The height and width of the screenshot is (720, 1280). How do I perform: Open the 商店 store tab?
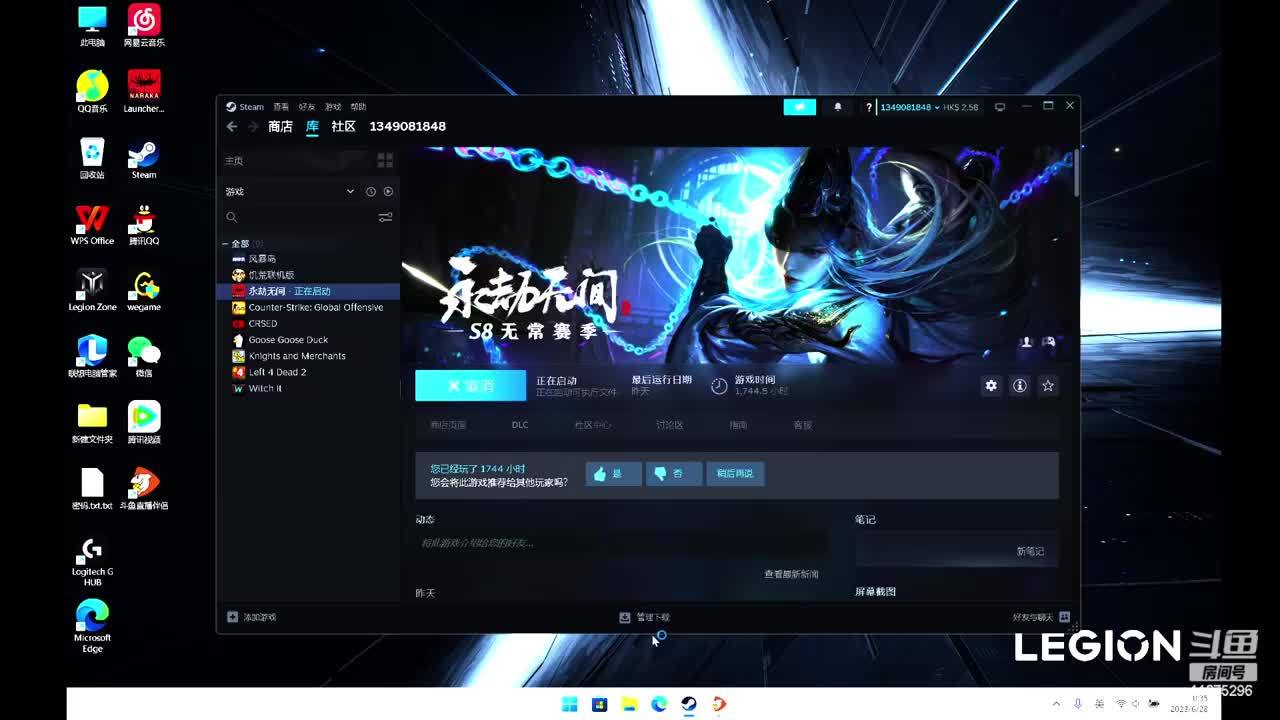coord(280,127)
